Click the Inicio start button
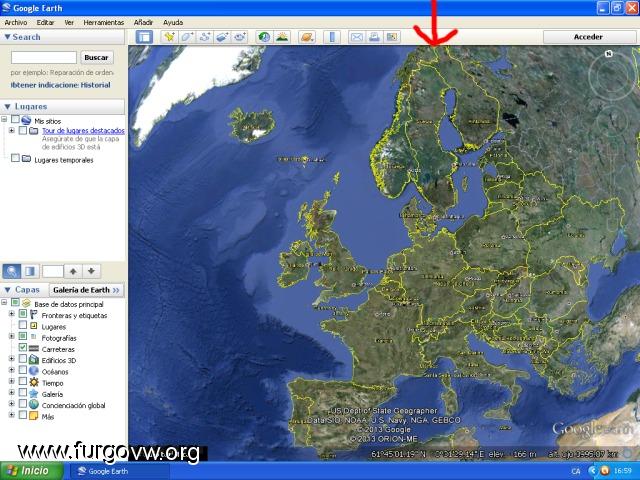The height and width of the screenshot is (480, 640). coord(31,471)
